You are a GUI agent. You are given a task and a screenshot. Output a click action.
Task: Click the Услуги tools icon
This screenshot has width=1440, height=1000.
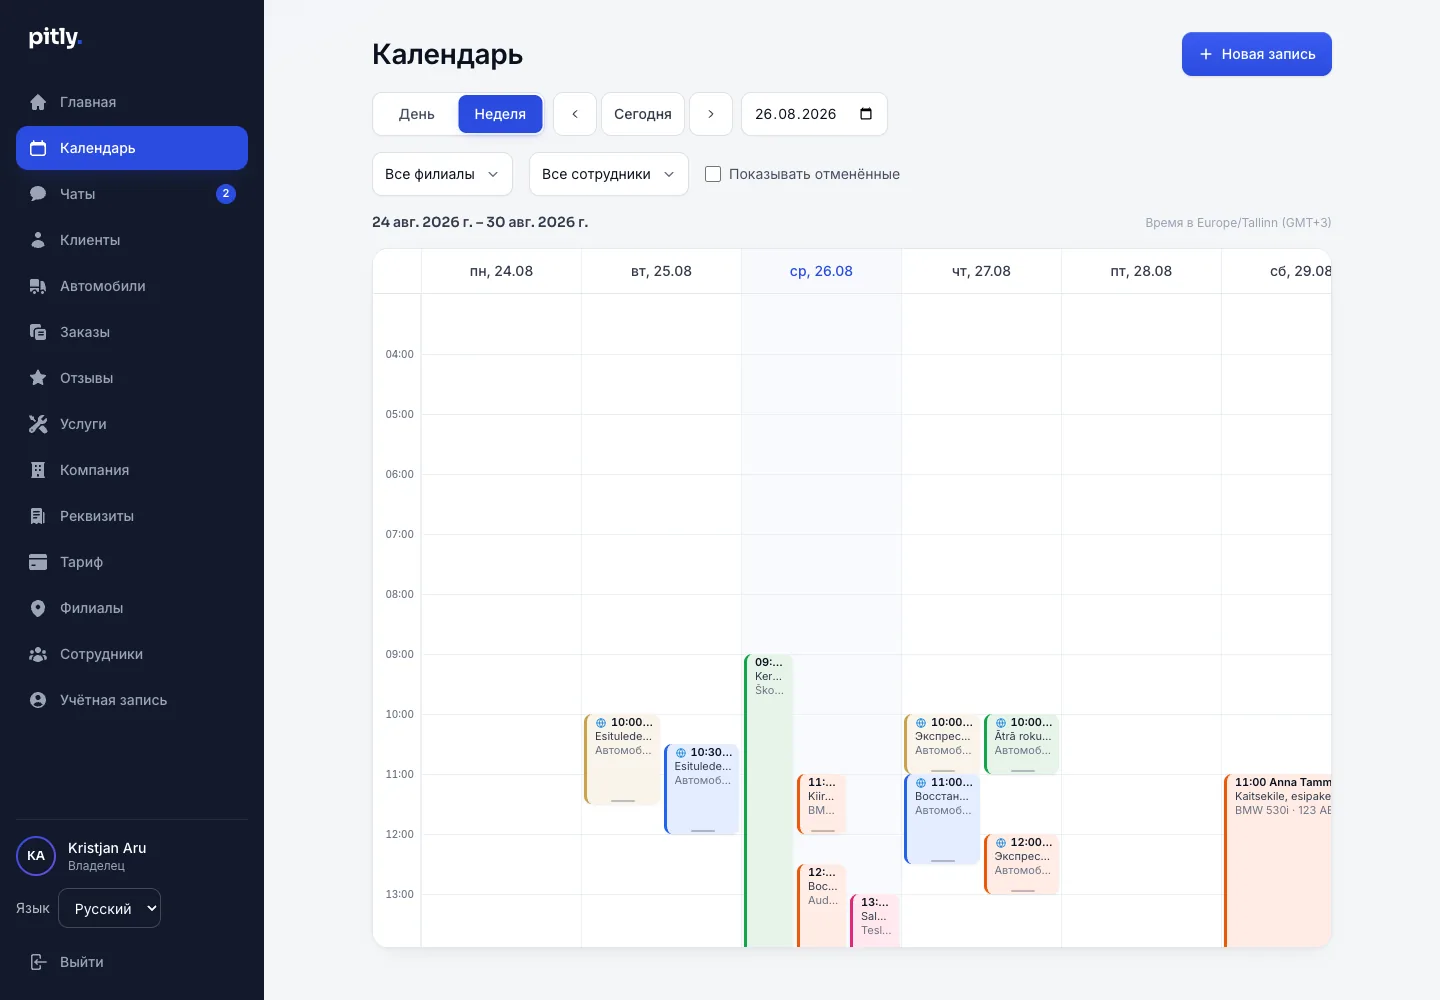(x=38, y=424)
